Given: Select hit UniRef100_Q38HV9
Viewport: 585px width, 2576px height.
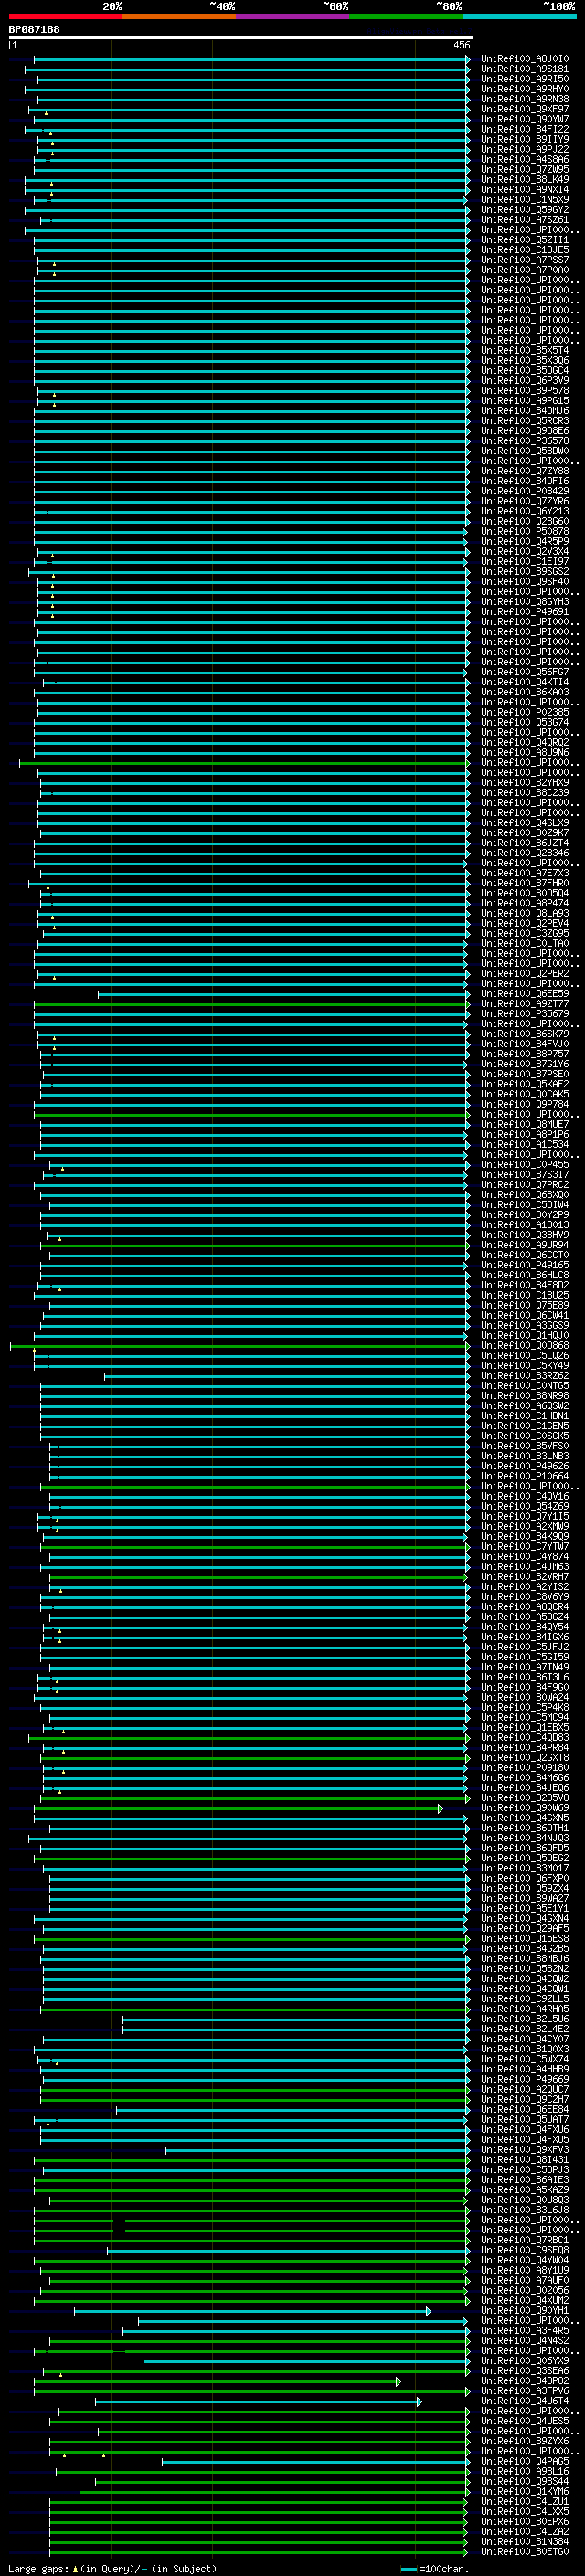Looking at the screenshot, I should (525, 1235).
